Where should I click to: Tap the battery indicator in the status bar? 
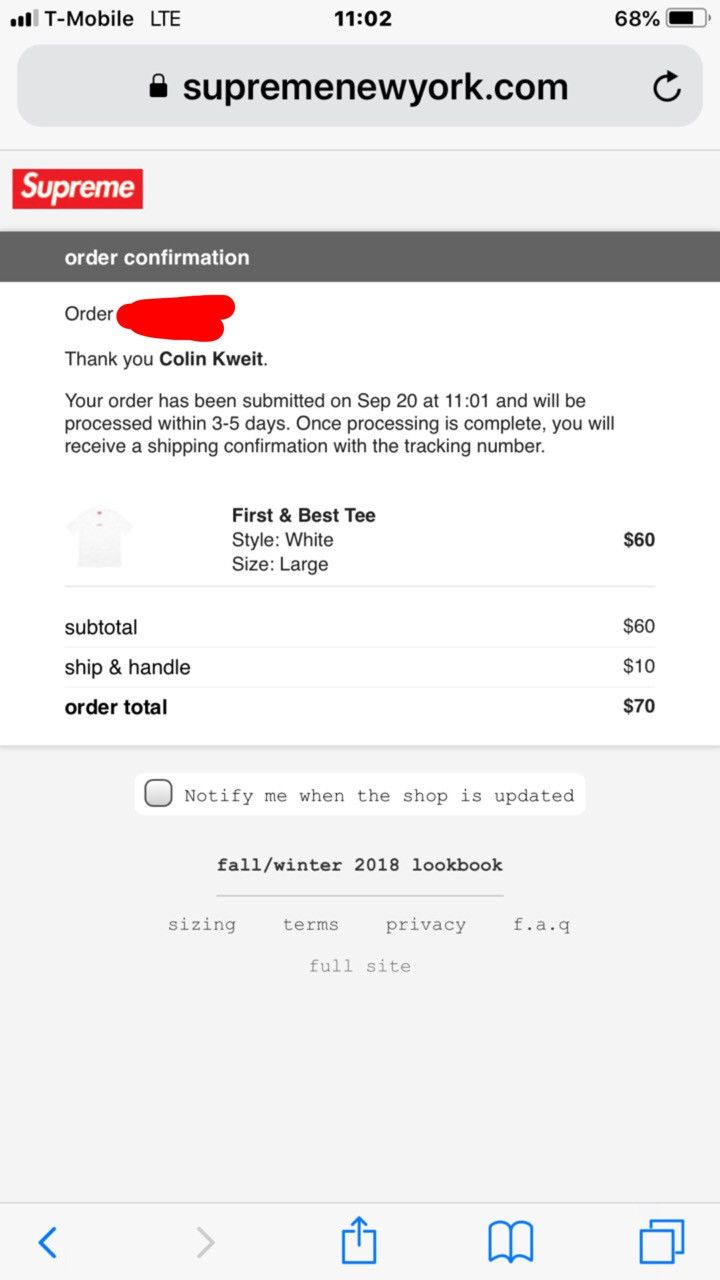point(688,17)
